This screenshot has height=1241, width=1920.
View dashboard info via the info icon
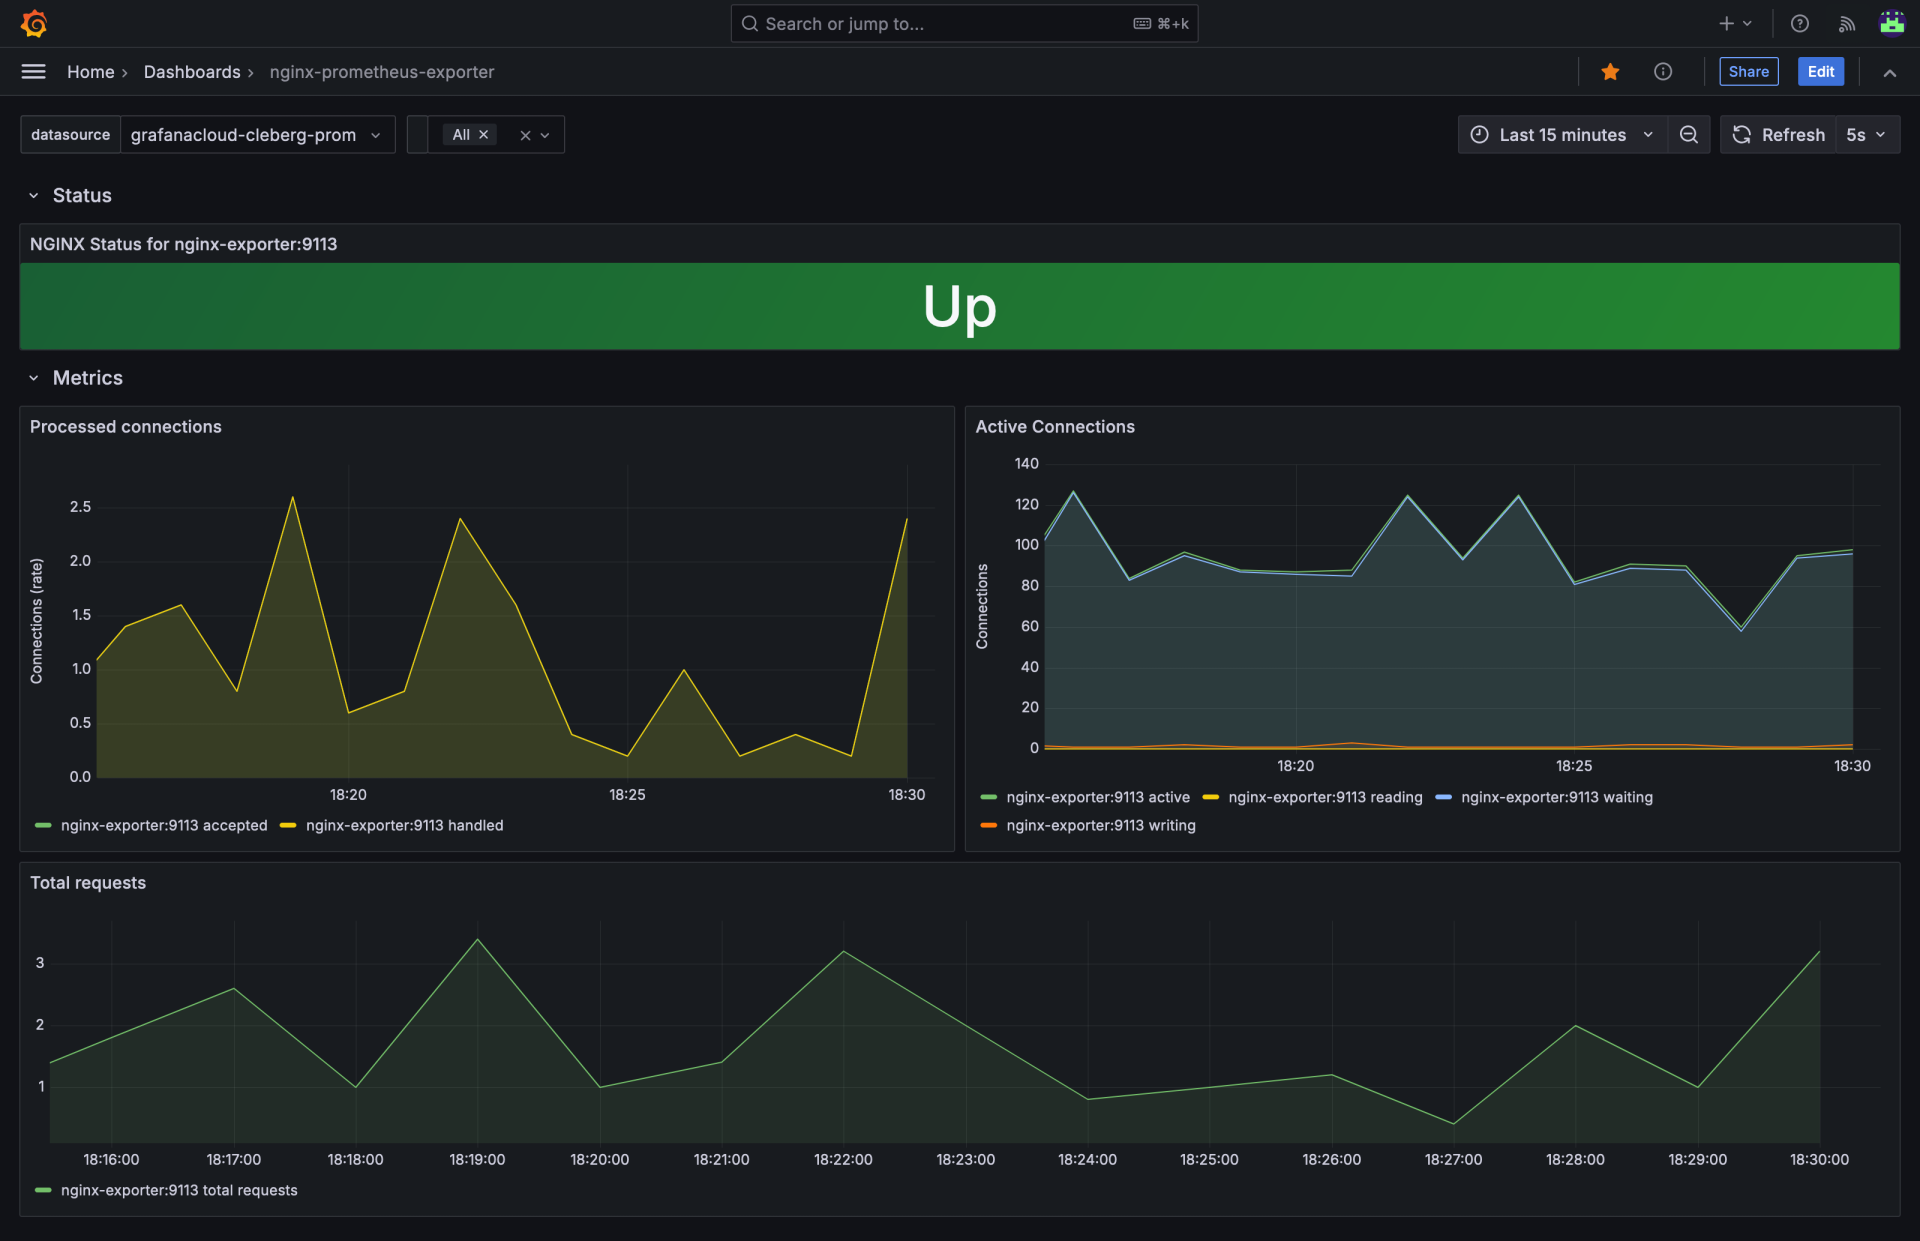pyautogui.click(x=1663, y=71)
